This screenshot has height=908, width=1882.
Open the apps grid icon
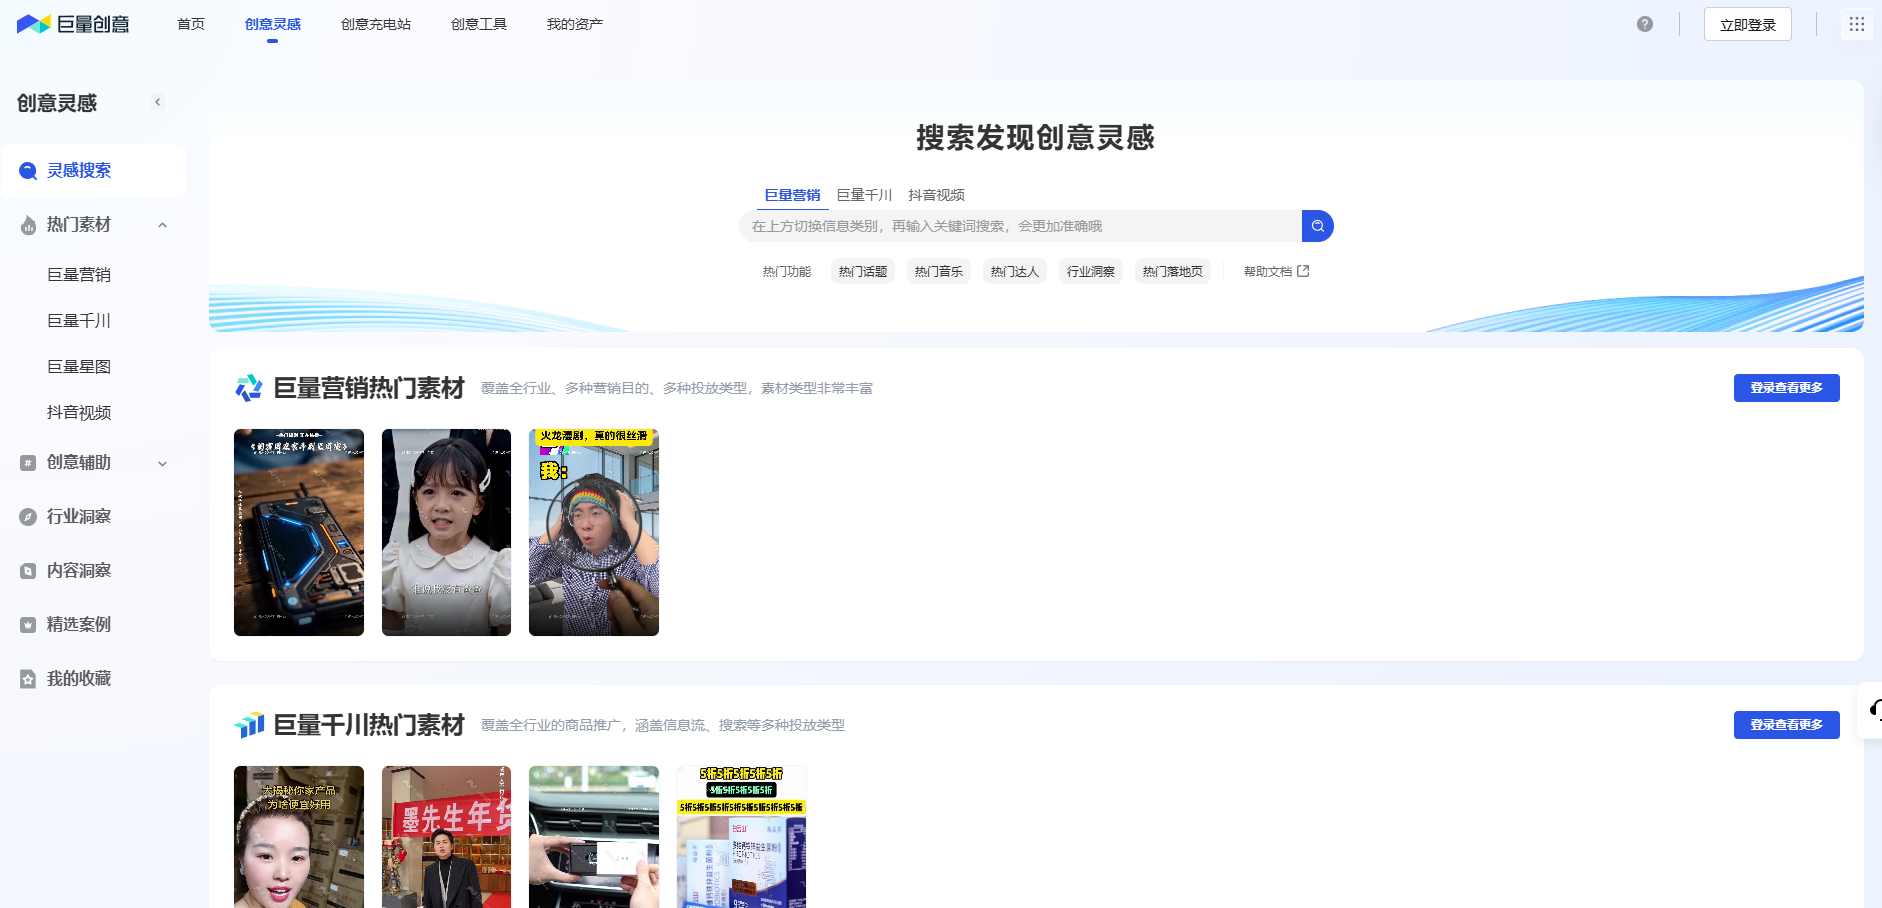(x=1857, y=24)
